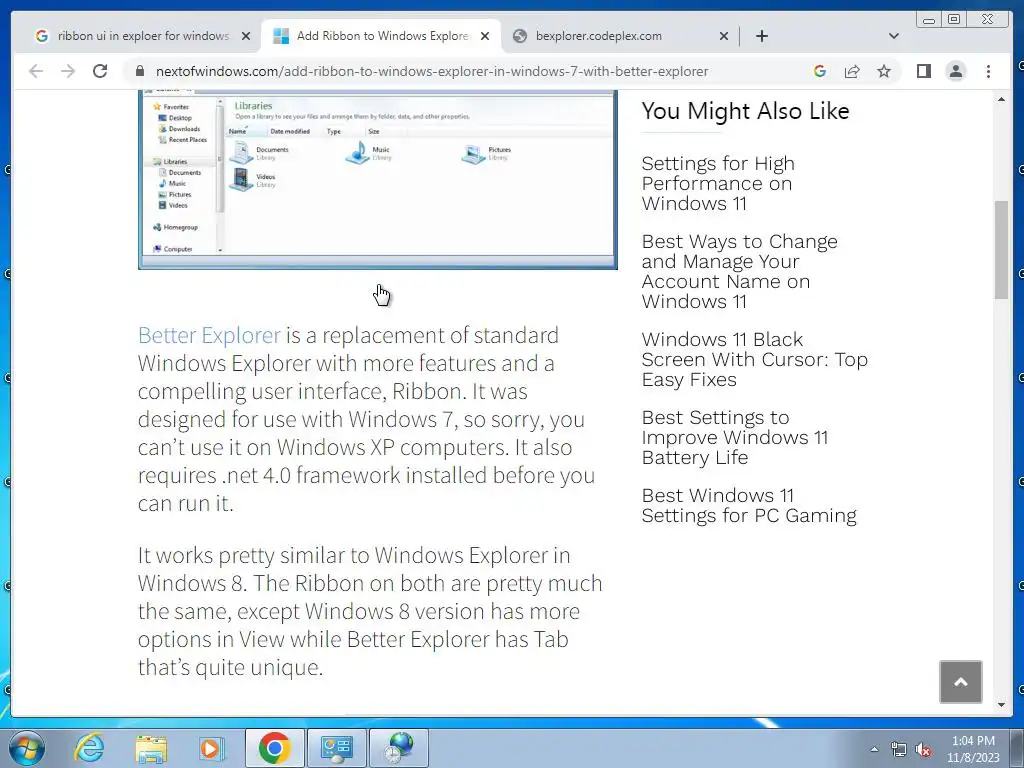Reload the current page
Viewport: 1024px width, 768px height.
pos(100,71)
